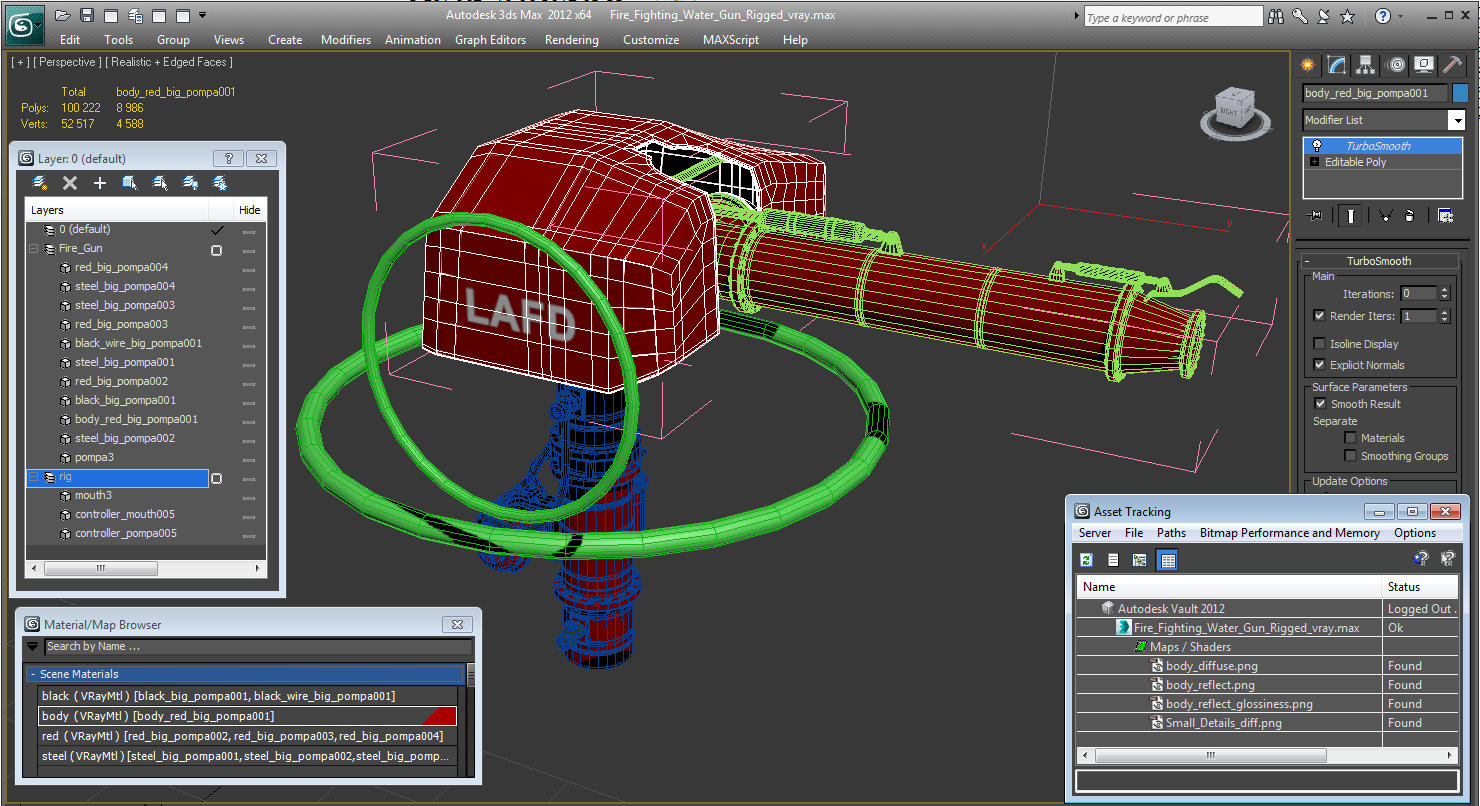Click the Favorites star icon

[x=1347, y=16]
